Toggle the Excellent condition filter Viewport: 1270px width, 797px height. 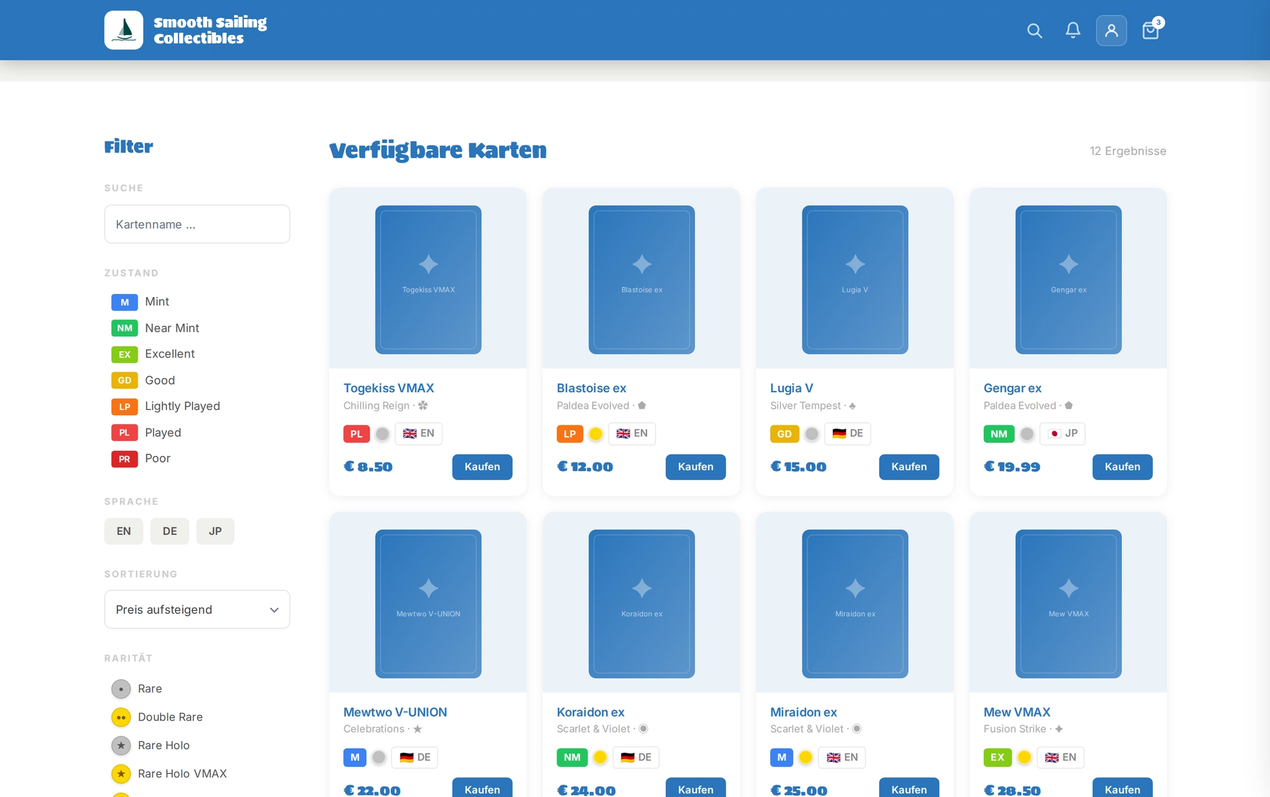point(153,354)
